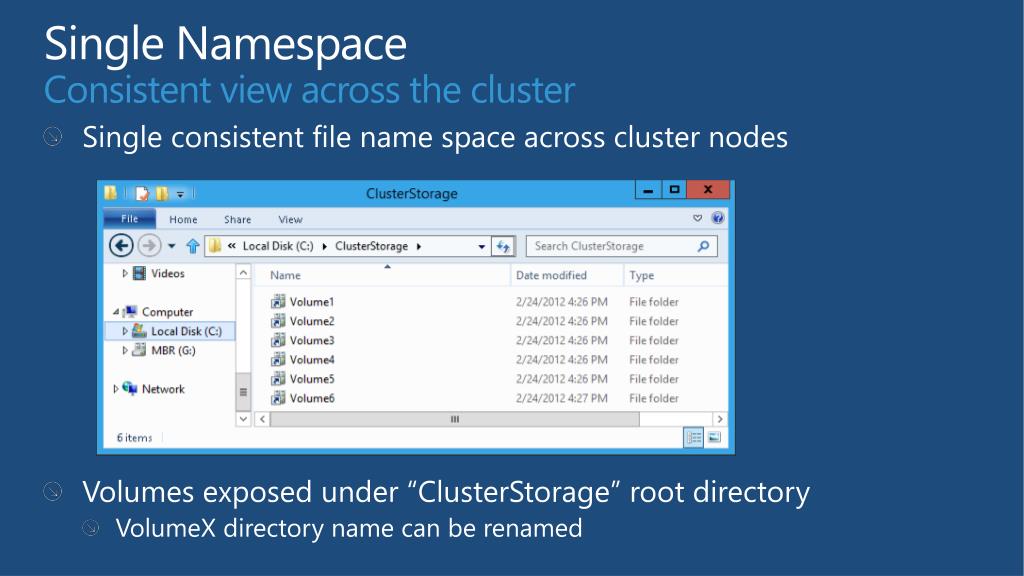Switch to Details view layout
Image resolution: width=1024 pixels, height=576 pixels.
pyautogui.click(x=693, y=437)
